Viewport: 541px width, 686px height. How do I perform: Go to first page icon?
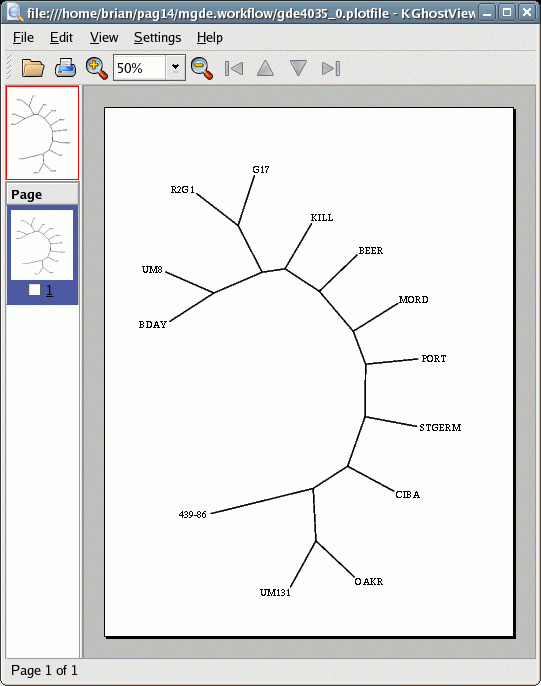click(234, 68)
